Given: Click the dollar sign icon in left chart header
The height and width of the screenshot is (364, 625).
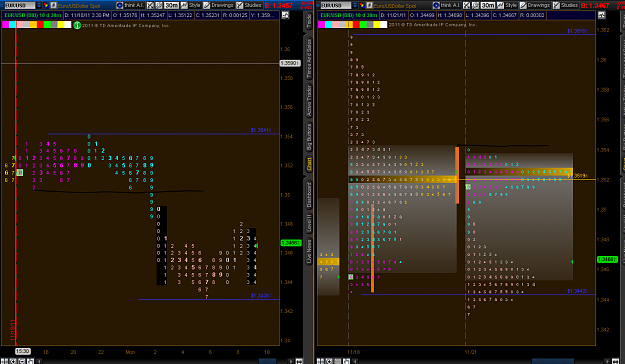Looking at the screenshot, I should (53, 5).
